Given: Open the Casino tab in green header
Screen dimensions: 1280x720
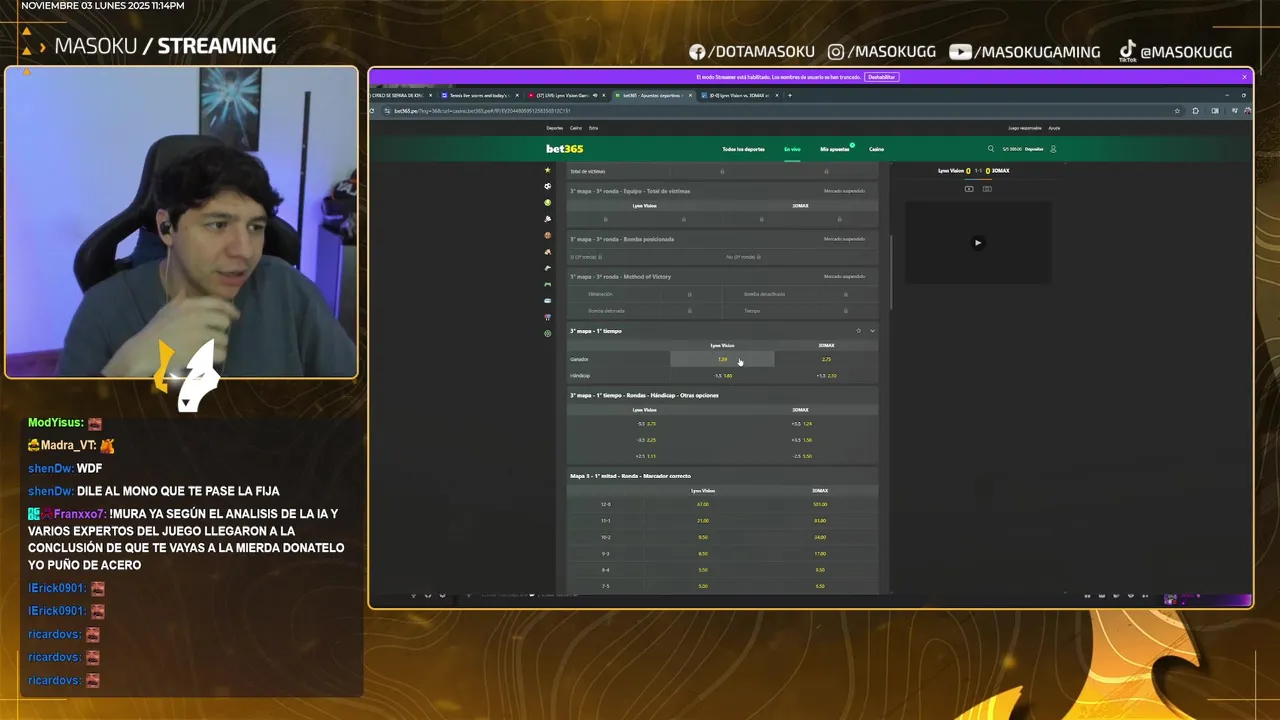Looking at the screenshot, I should pos(876,149).
